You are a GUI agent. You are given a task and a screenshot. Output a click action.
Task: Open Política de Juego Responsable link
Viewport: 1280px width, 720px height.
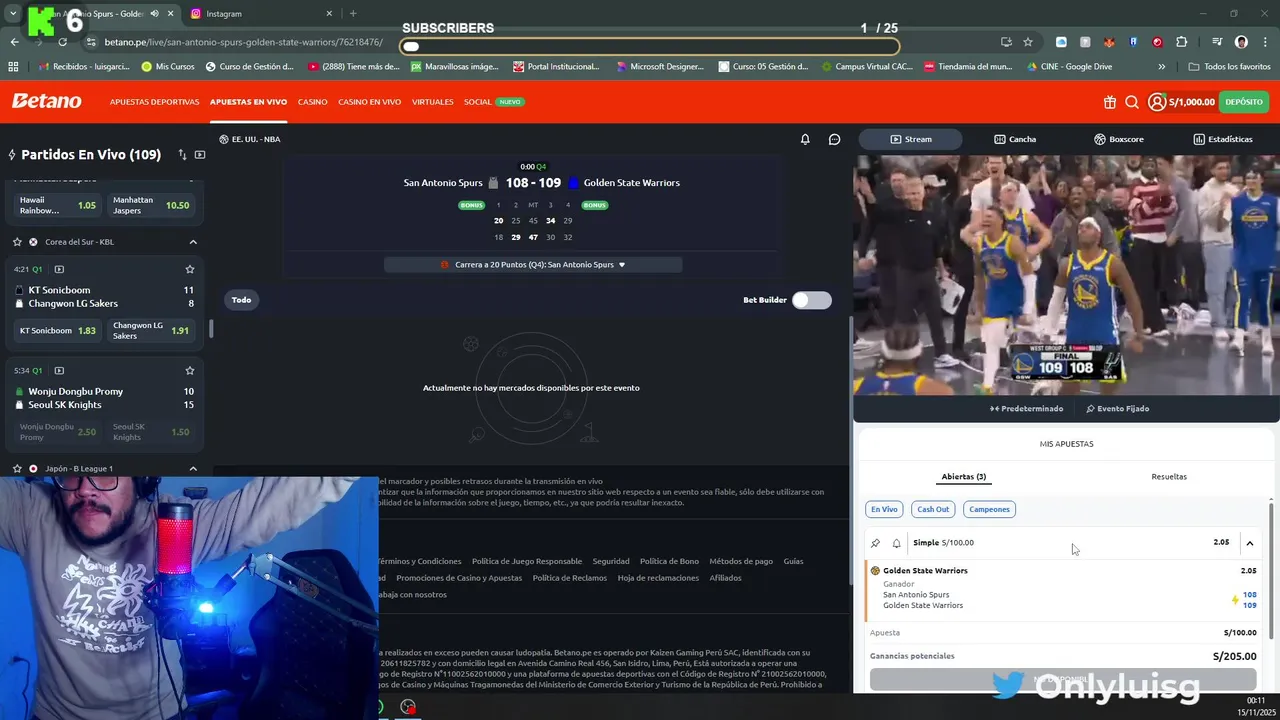click(x=527, y=561)
